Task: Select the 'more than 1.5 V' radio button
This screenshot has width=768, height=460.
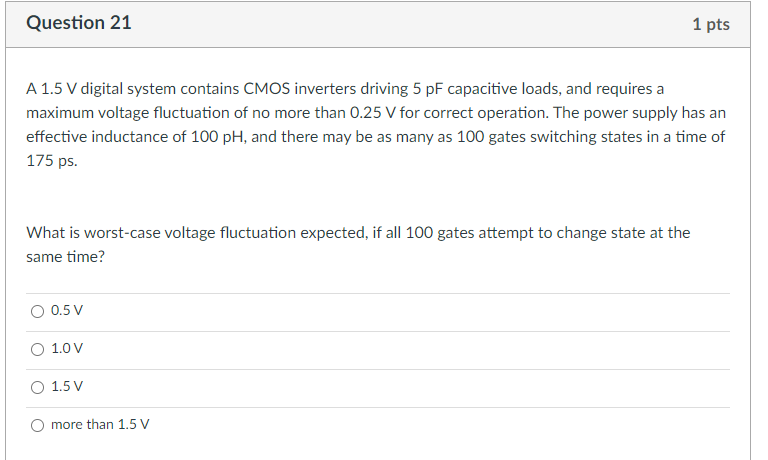Action: tap(37, 425)
